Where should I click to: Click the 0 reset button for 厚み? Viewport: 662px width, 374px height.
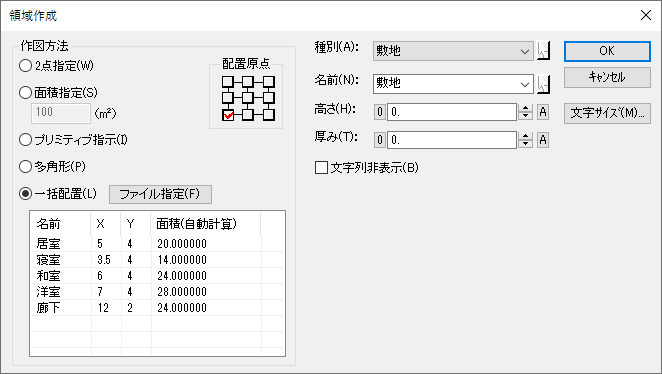380,140
